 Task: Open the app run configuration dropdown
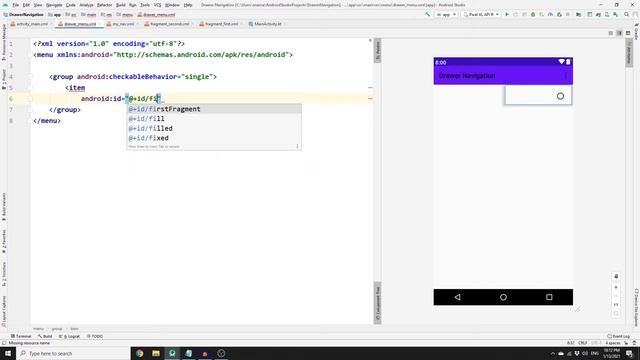tap(446, 14)
